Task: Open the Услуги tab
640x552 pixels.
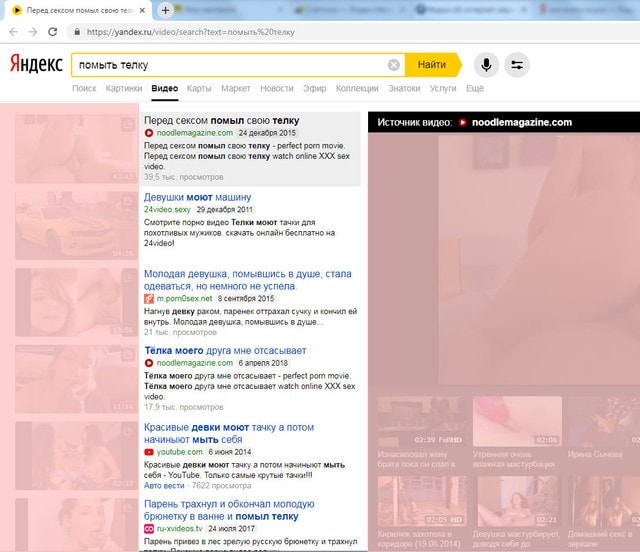Action: (x=443, y=89)
